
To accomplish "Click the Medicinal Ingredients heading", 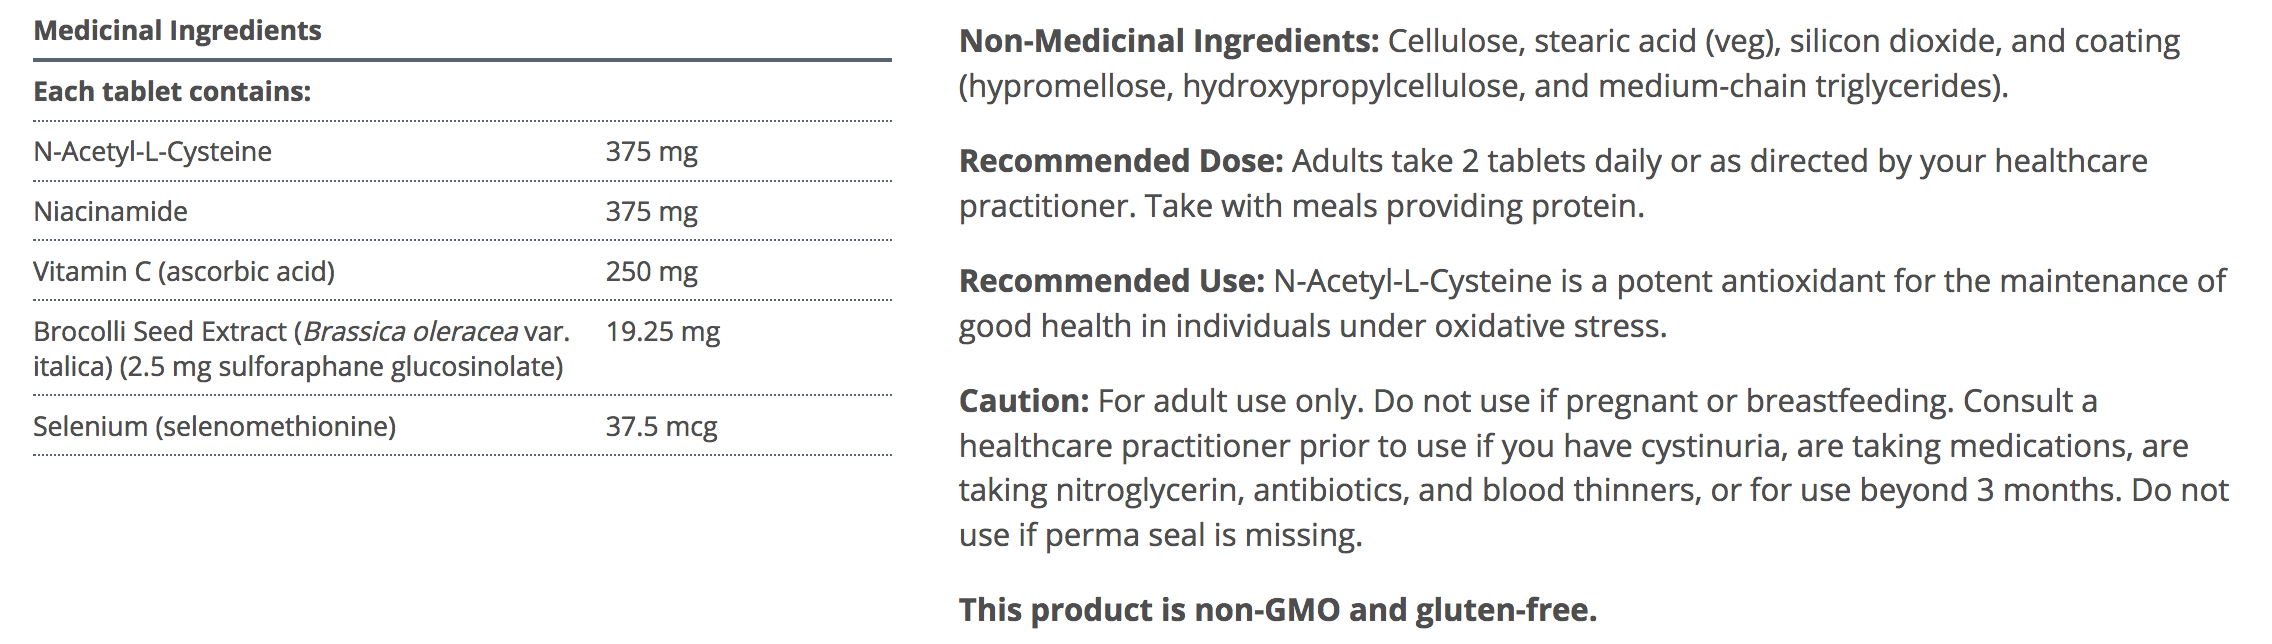I will [x=177, y=31].
